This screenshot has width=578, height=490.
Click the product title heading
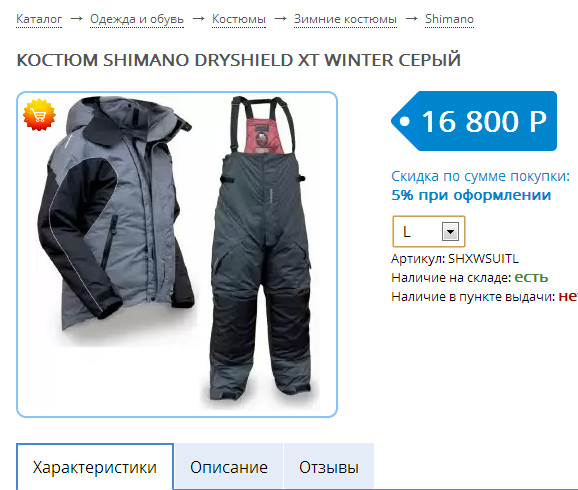(238, 60)
